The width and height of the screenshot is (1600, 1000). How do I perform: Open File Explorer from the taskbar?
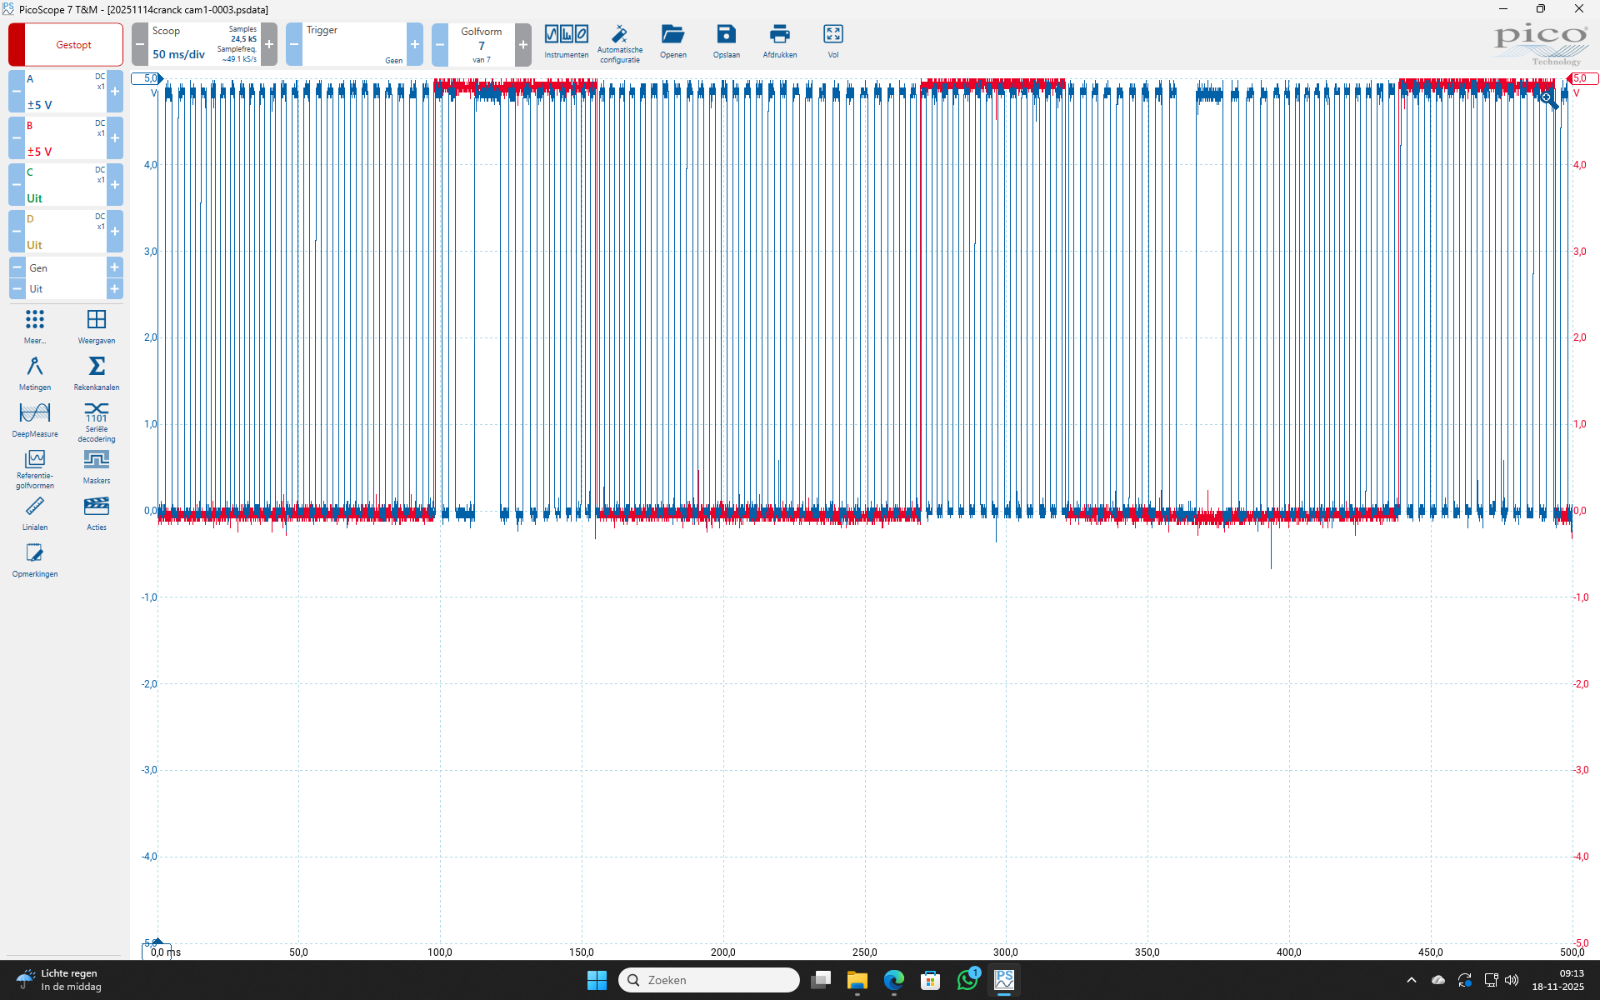coord(857,980)
